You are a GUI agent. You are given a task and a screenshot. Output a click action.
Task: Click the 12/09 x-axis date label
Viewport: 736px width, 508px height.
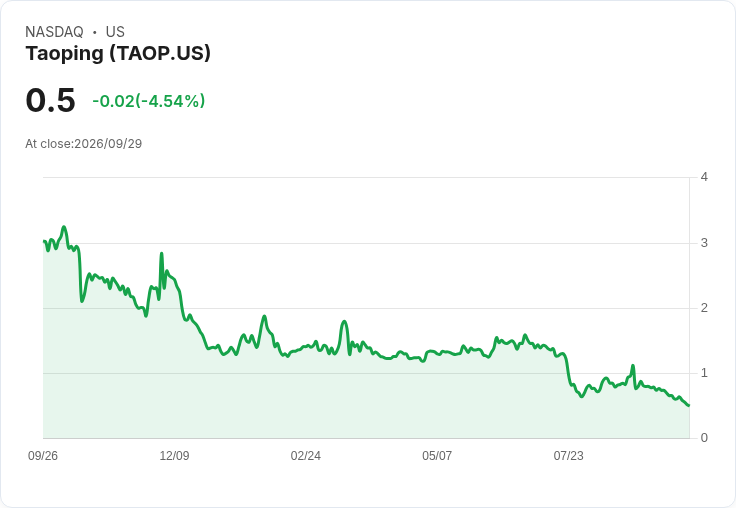pos(174,455)
